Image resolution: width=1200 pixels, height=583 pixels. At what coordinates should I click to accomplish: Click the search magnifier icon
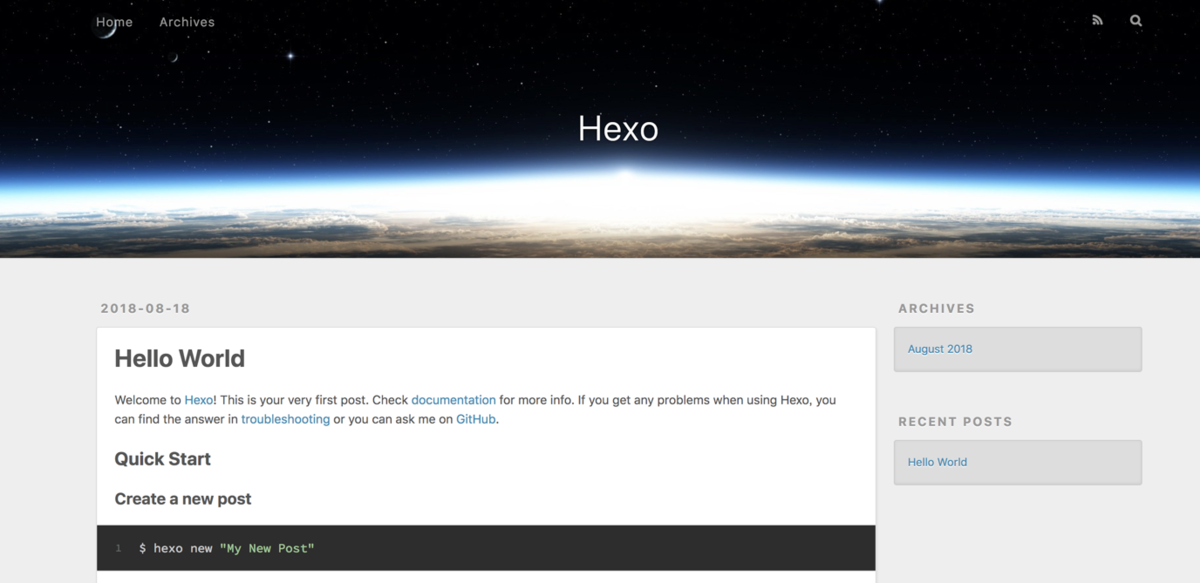click(x=1136, y=20)
